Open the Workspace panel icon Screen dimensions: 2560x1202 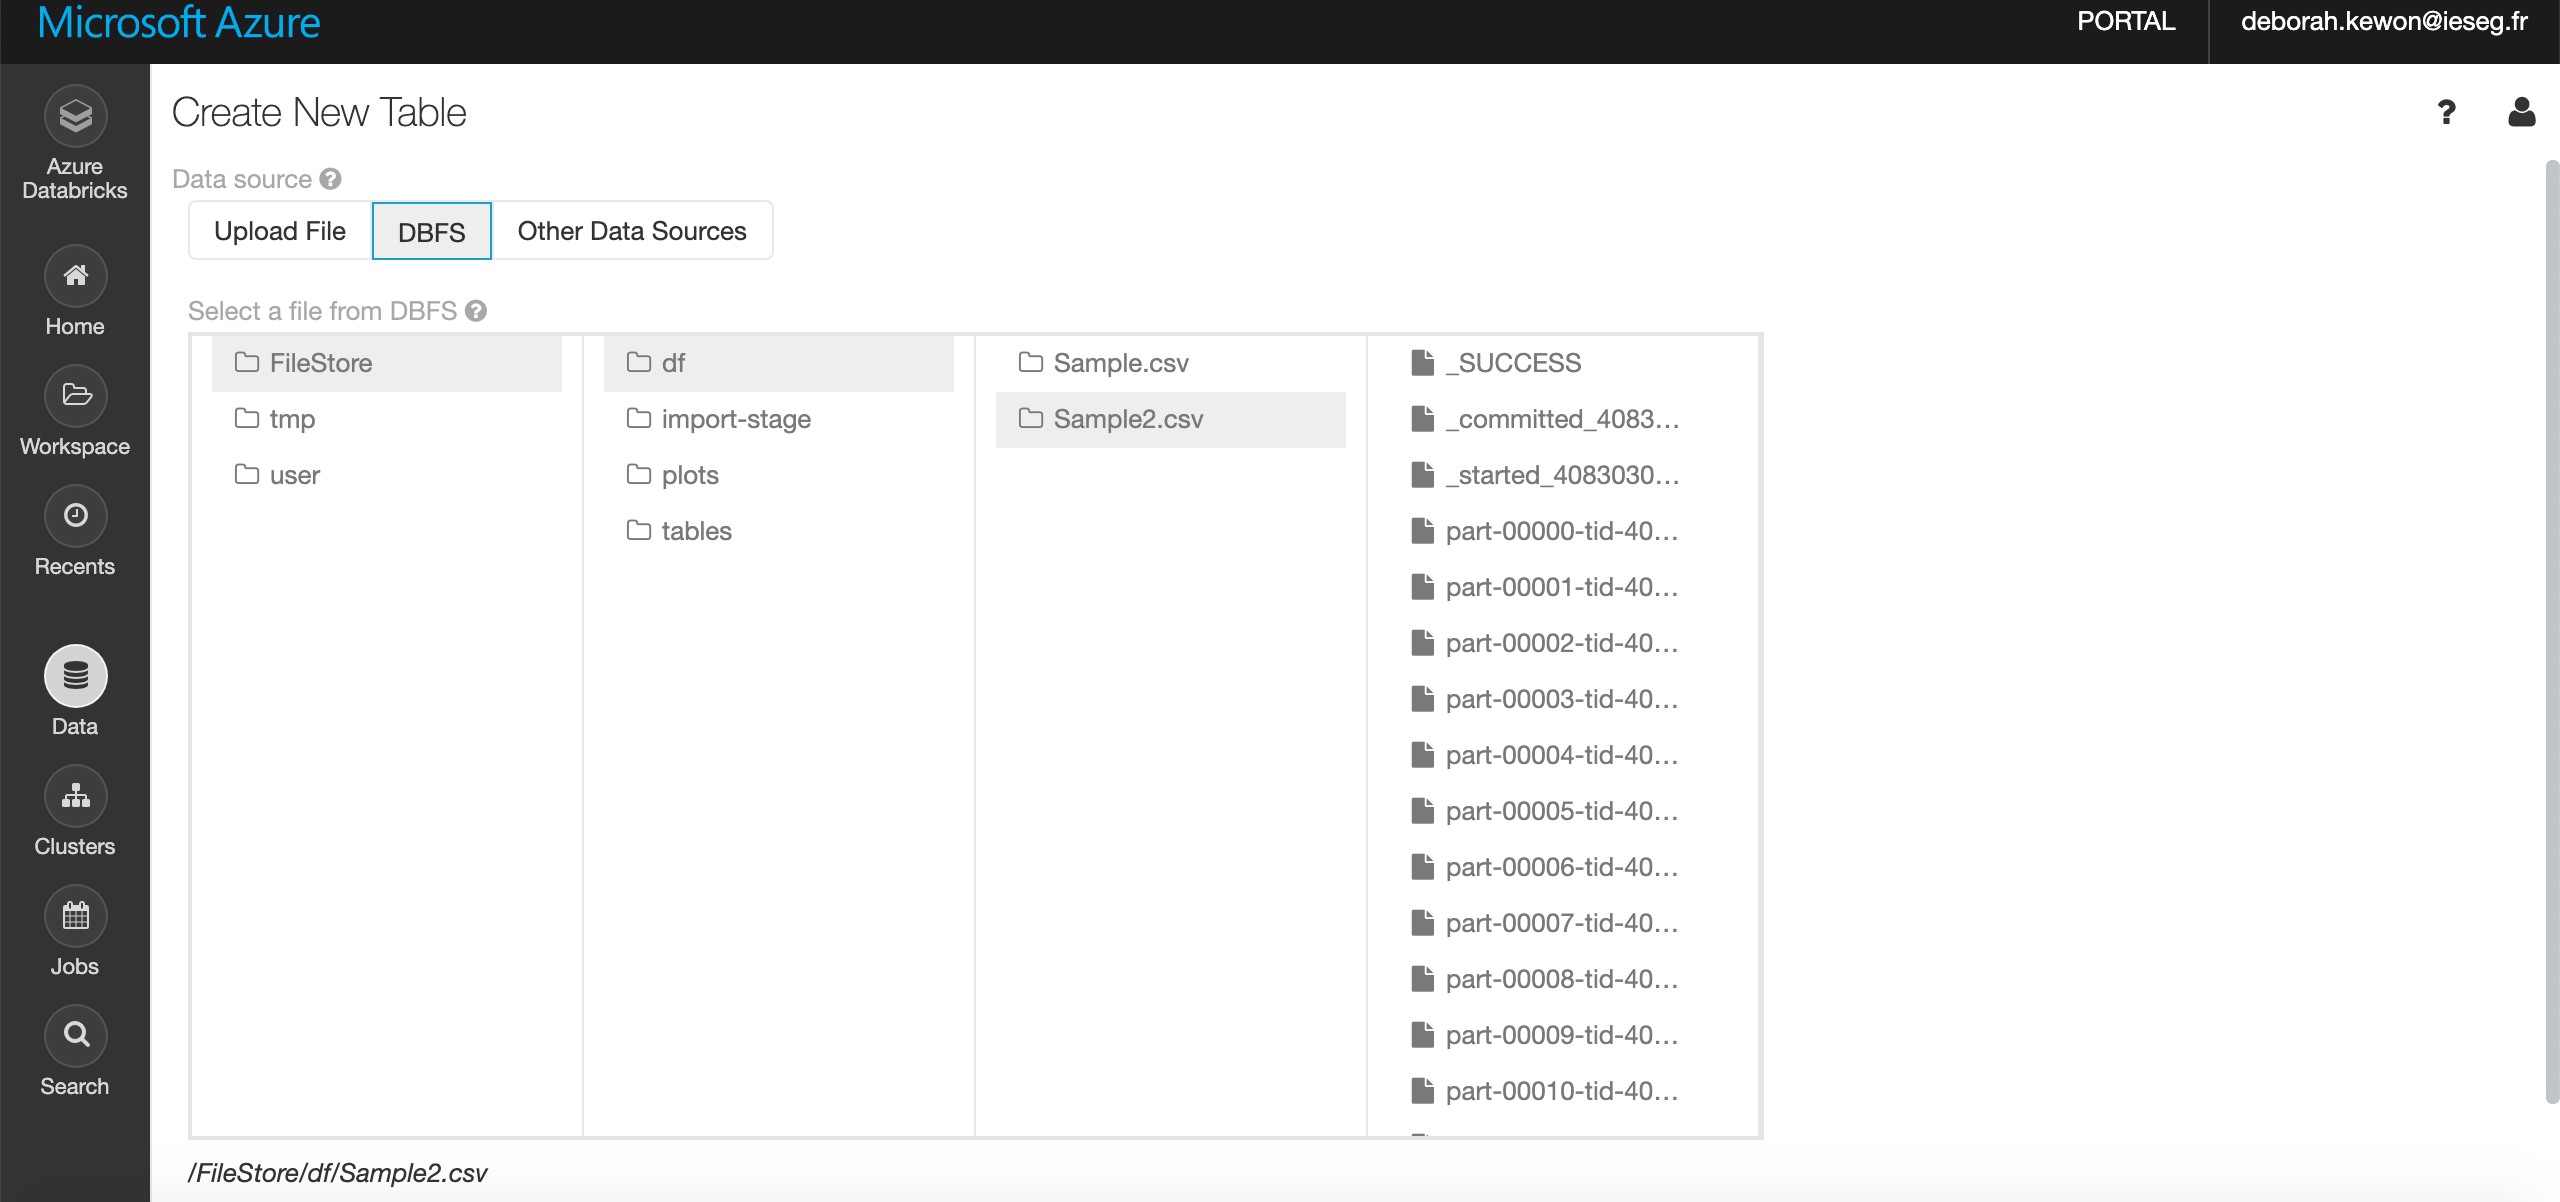[74, 396]
